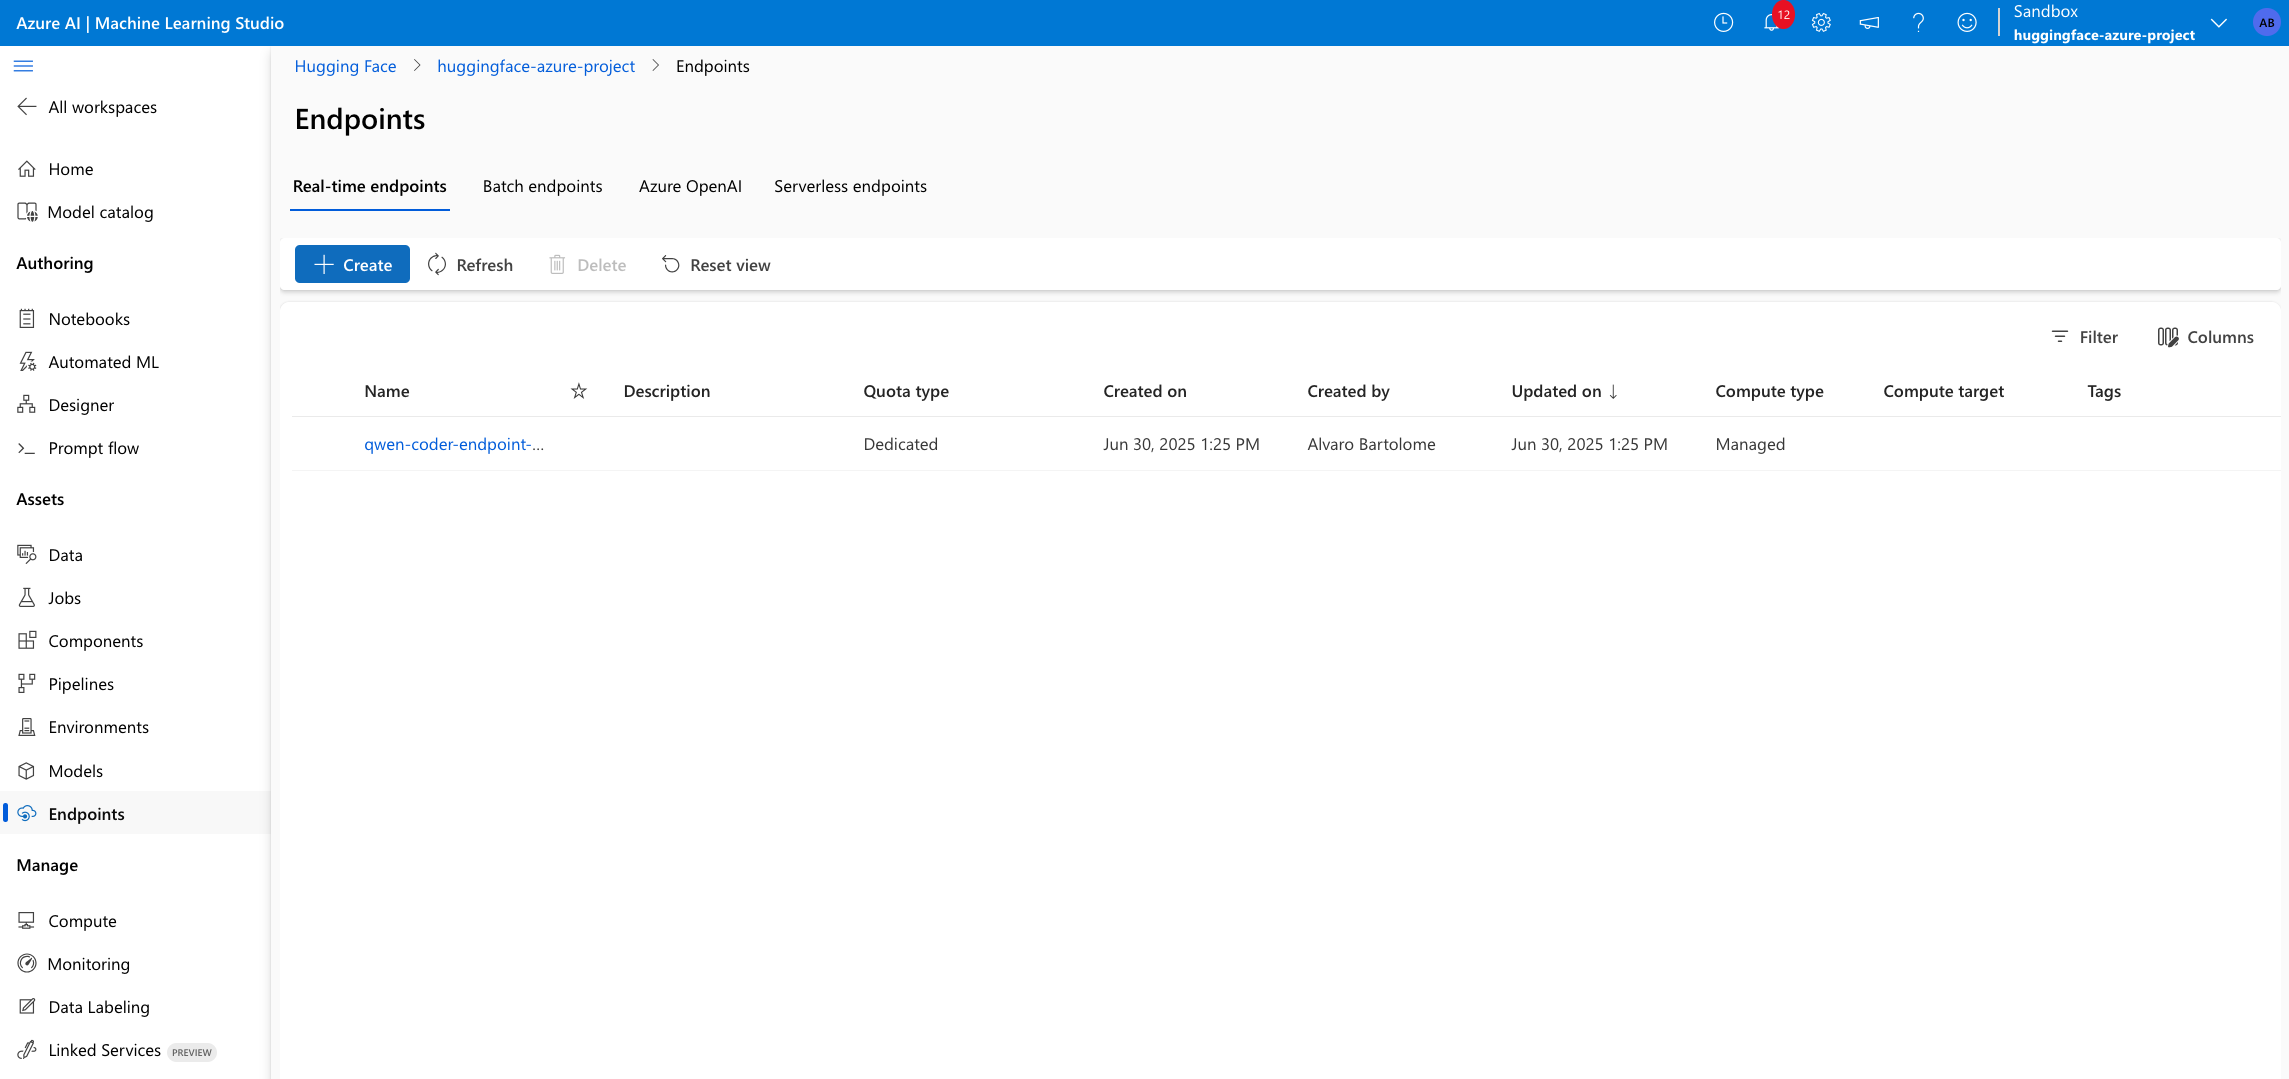This screenshot has height=1079, width=2289.
Task: Collapse the navigation using the hamburger icon
Action: point(24,65)
